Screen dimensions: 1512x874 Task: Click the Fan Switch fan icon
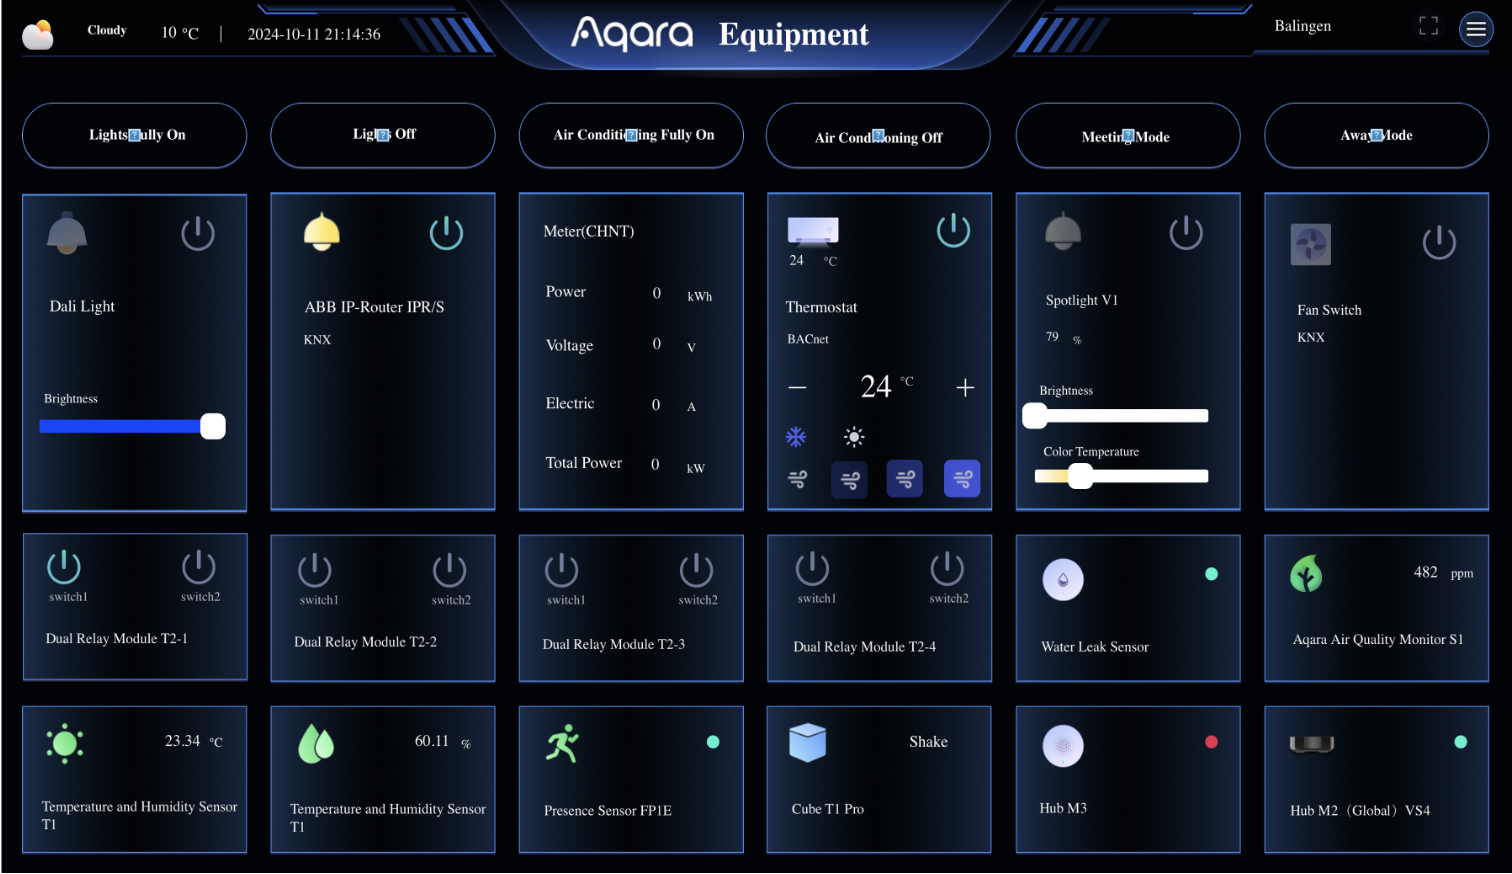click(x=1310, y=243)
